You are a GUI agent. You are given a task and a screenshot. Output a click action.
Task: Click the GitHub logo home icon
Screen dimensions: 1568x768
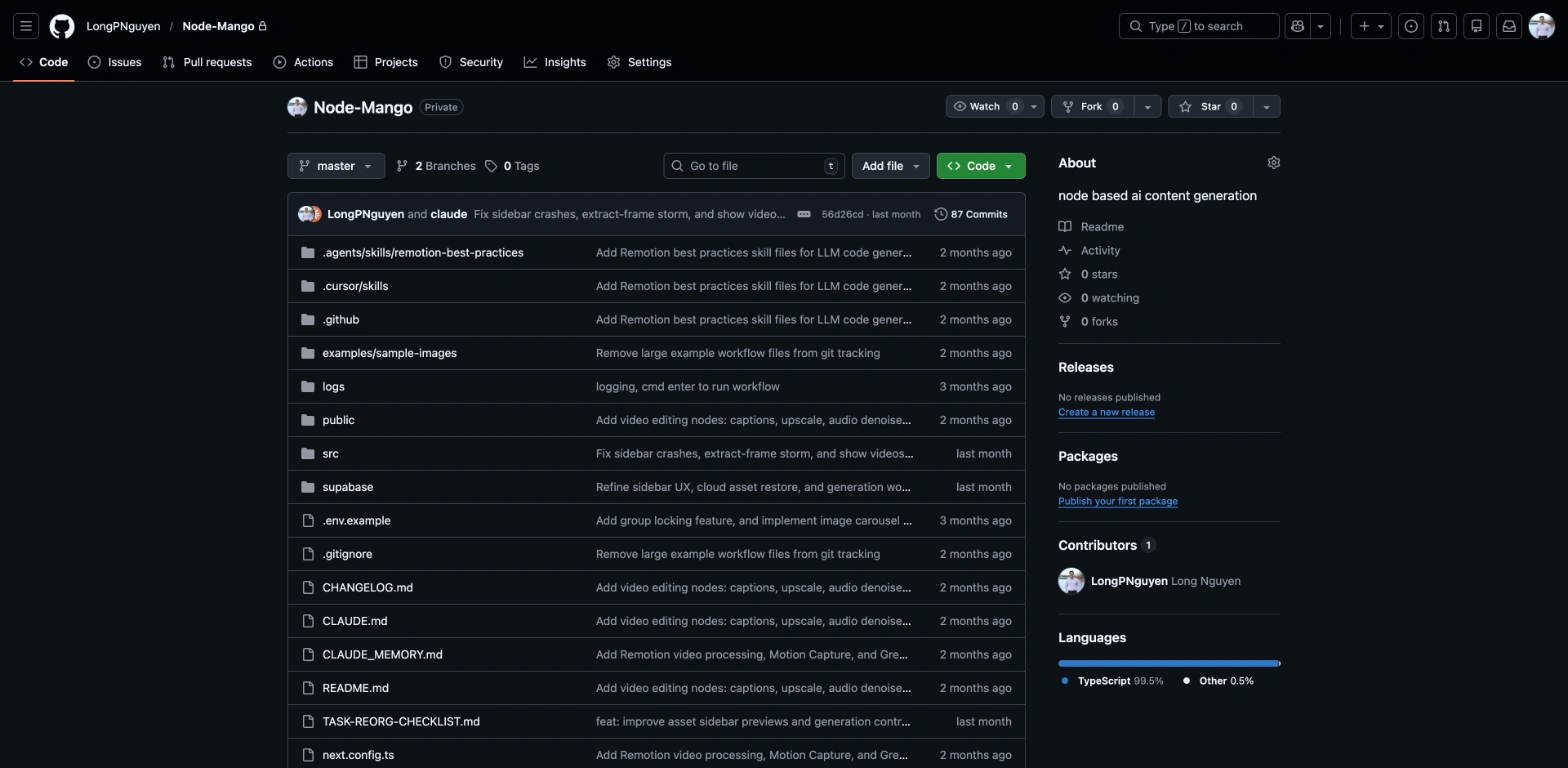(62, 26)
